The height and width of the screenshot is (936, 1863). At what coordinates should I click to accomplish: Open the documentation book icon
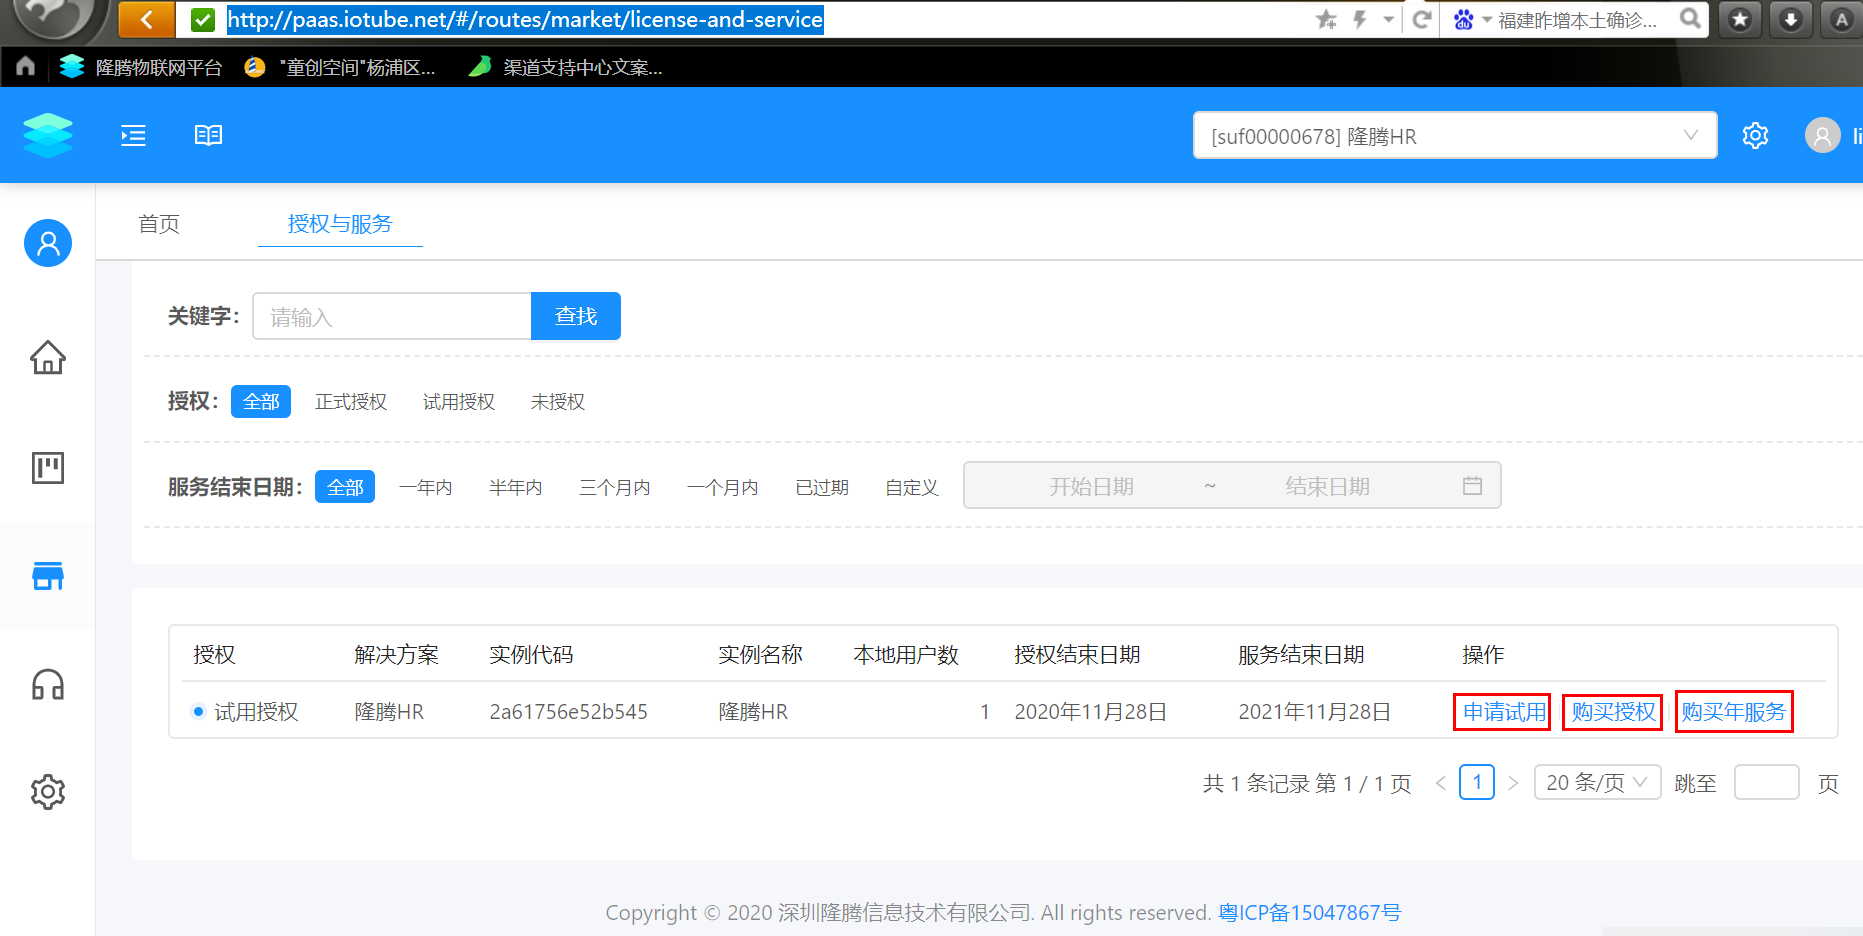[208, 135]
